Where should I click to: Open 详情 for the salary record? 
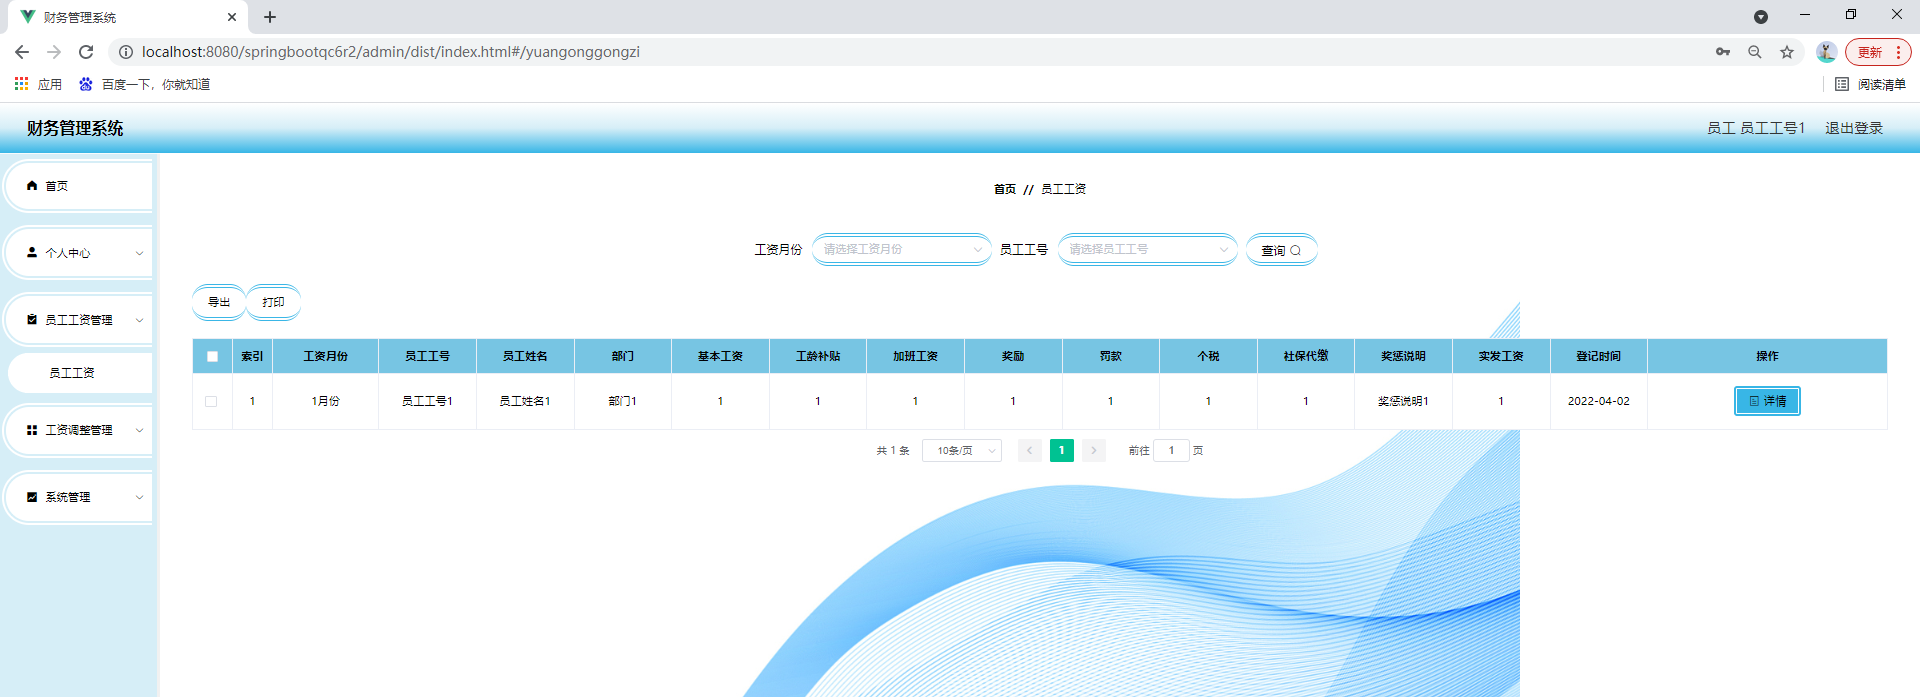coord(1766,401)
